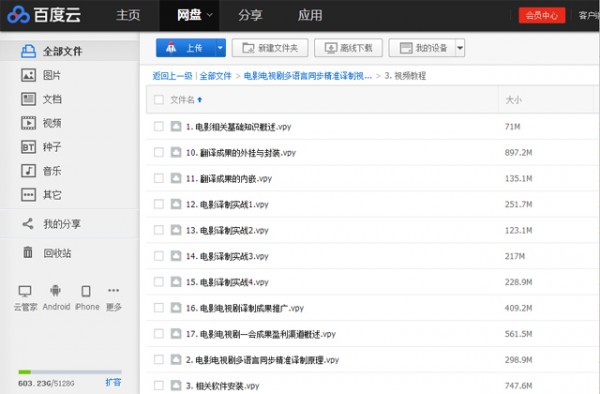
Task: Check the box for 16. 电影电视剧译制成果推广.vpy
Action: pyautogui.click(x=158, y=308)
